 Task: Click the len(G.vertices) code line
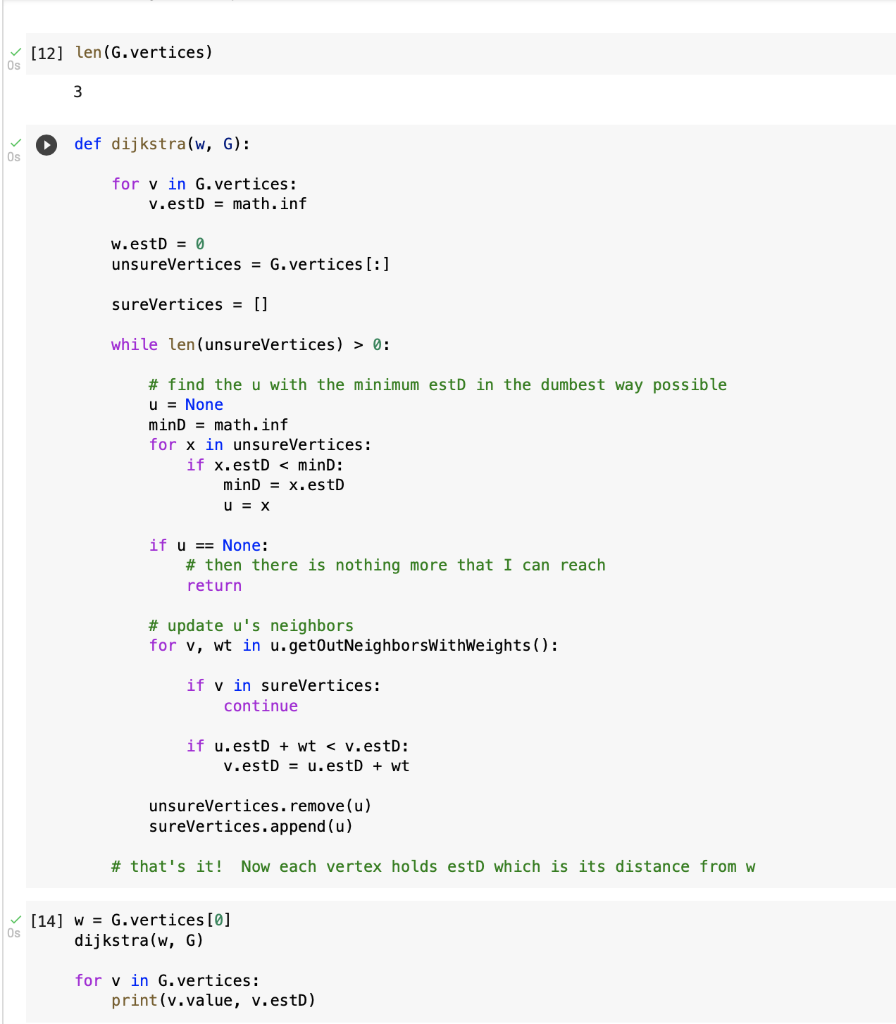pyautogui.click(x=144, y=52)
